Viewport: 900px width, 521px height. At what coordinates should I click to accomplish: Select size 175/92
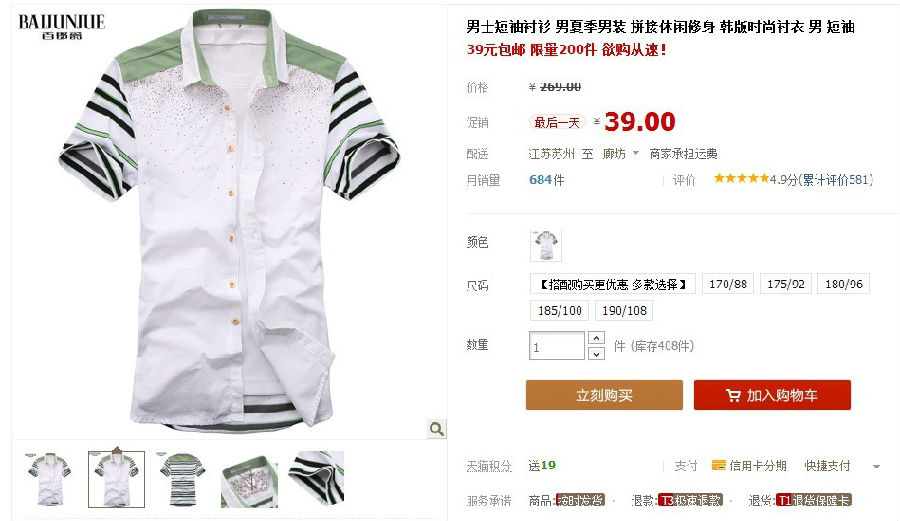[786, 284]
